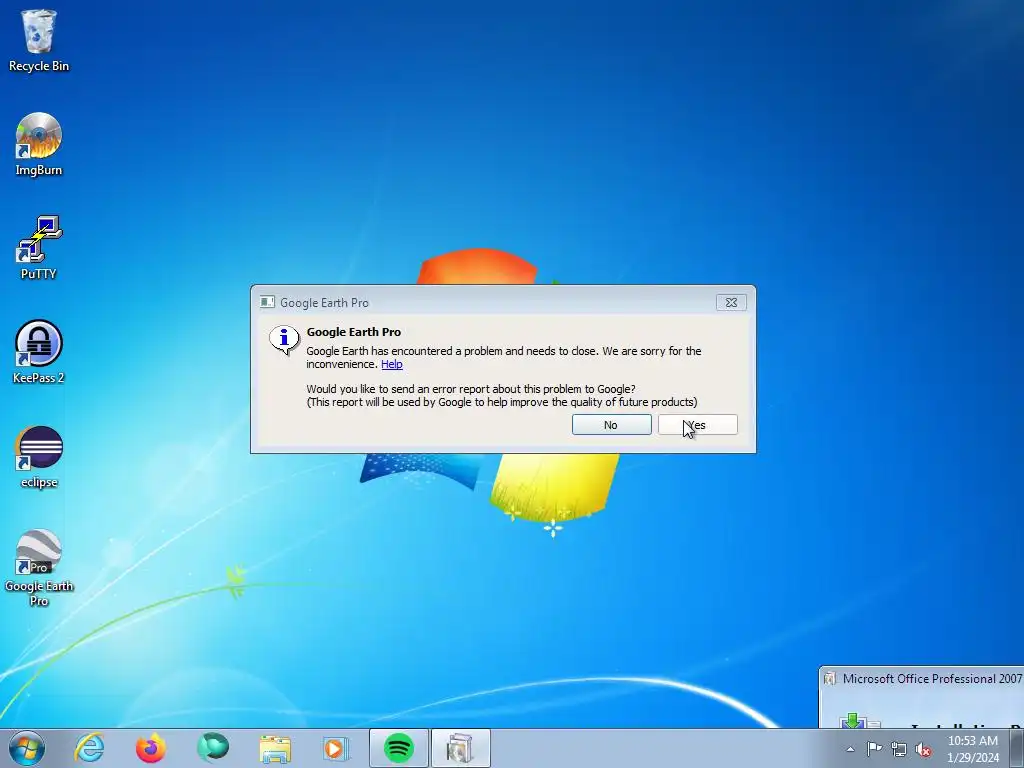Click the Google Earth Pro dialog title icon
The height and width of the screenshot is (768, 1024).
(x=267, y=302)
